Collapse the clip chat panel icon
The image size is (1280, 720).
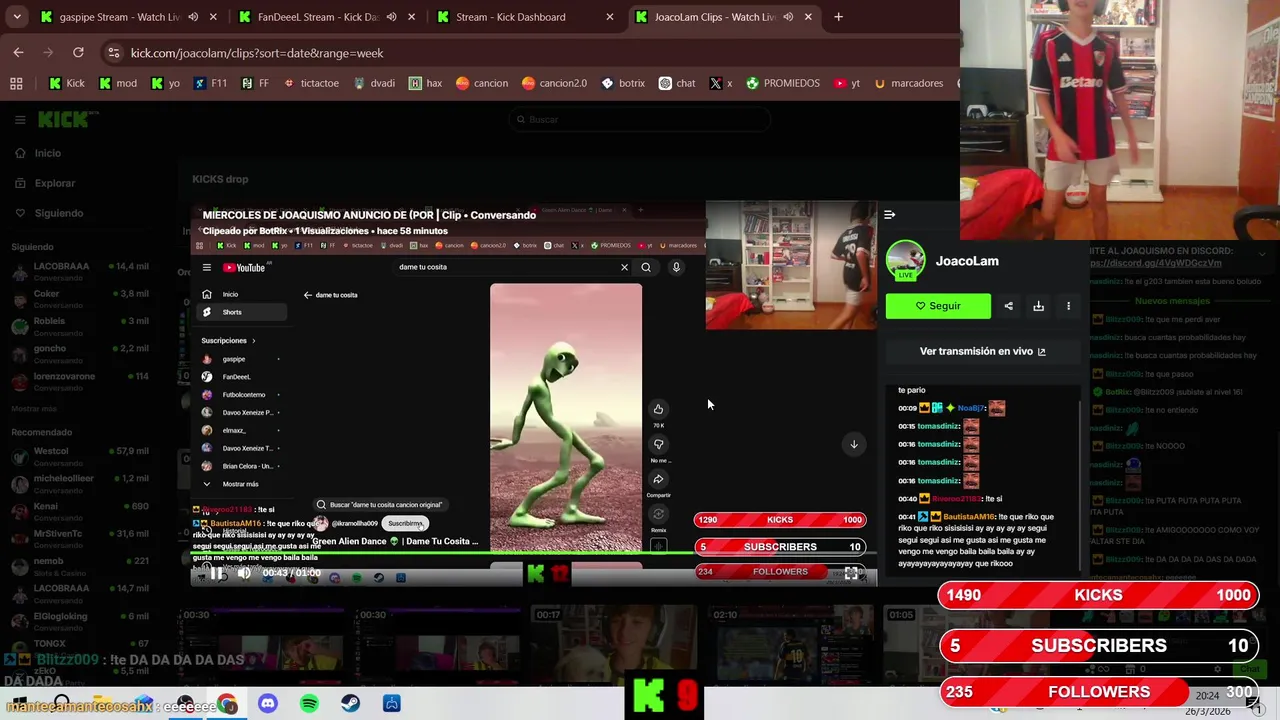[889, 214]
